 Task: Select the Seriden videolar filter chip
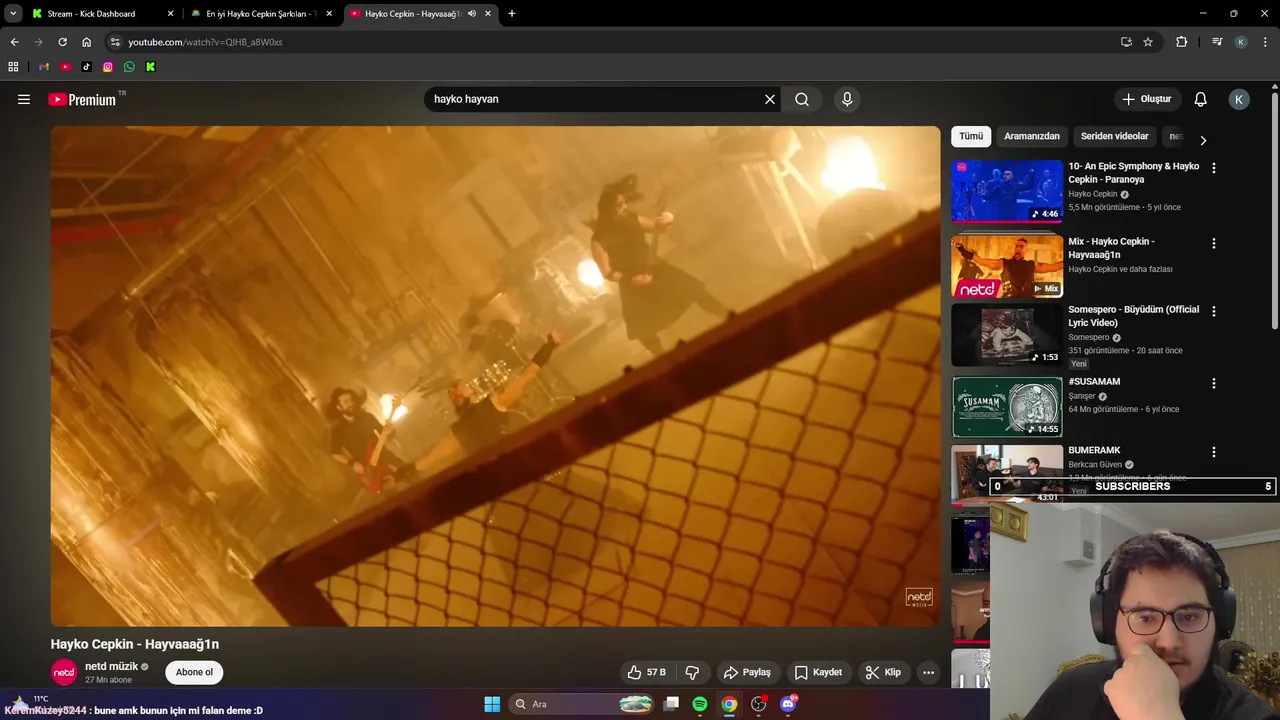point(1114,136)
